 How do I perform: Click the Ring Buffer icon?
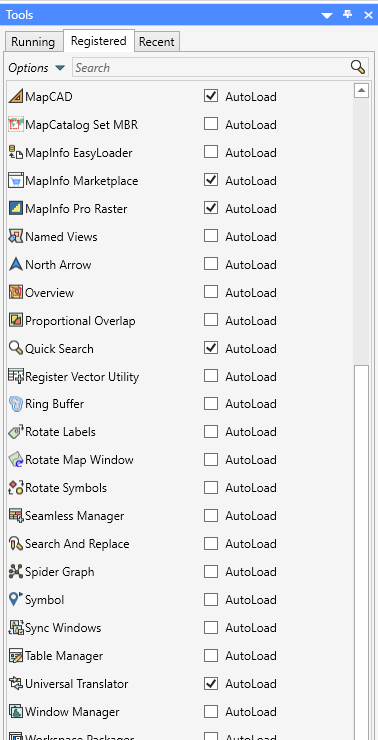click(x=16, y=404)
